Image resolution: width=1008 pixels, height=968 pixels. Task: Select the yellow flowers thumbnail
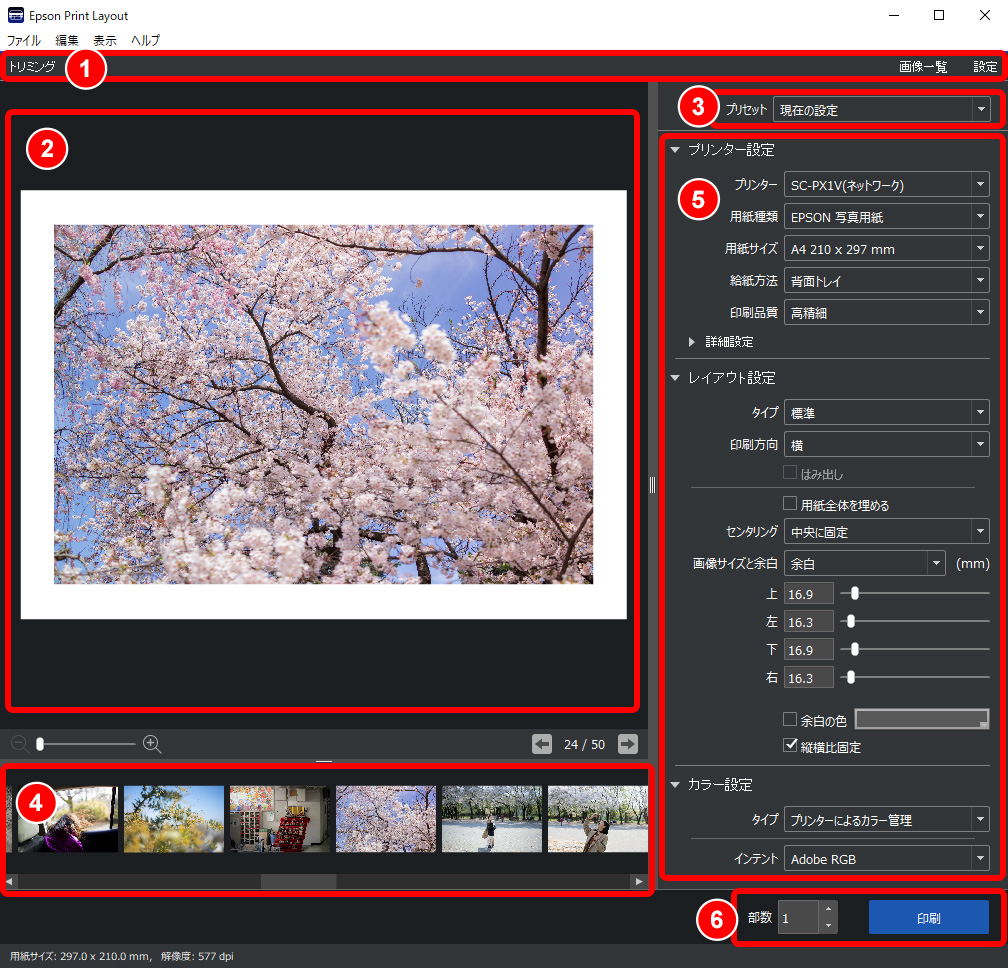click(x=174, y=819)
